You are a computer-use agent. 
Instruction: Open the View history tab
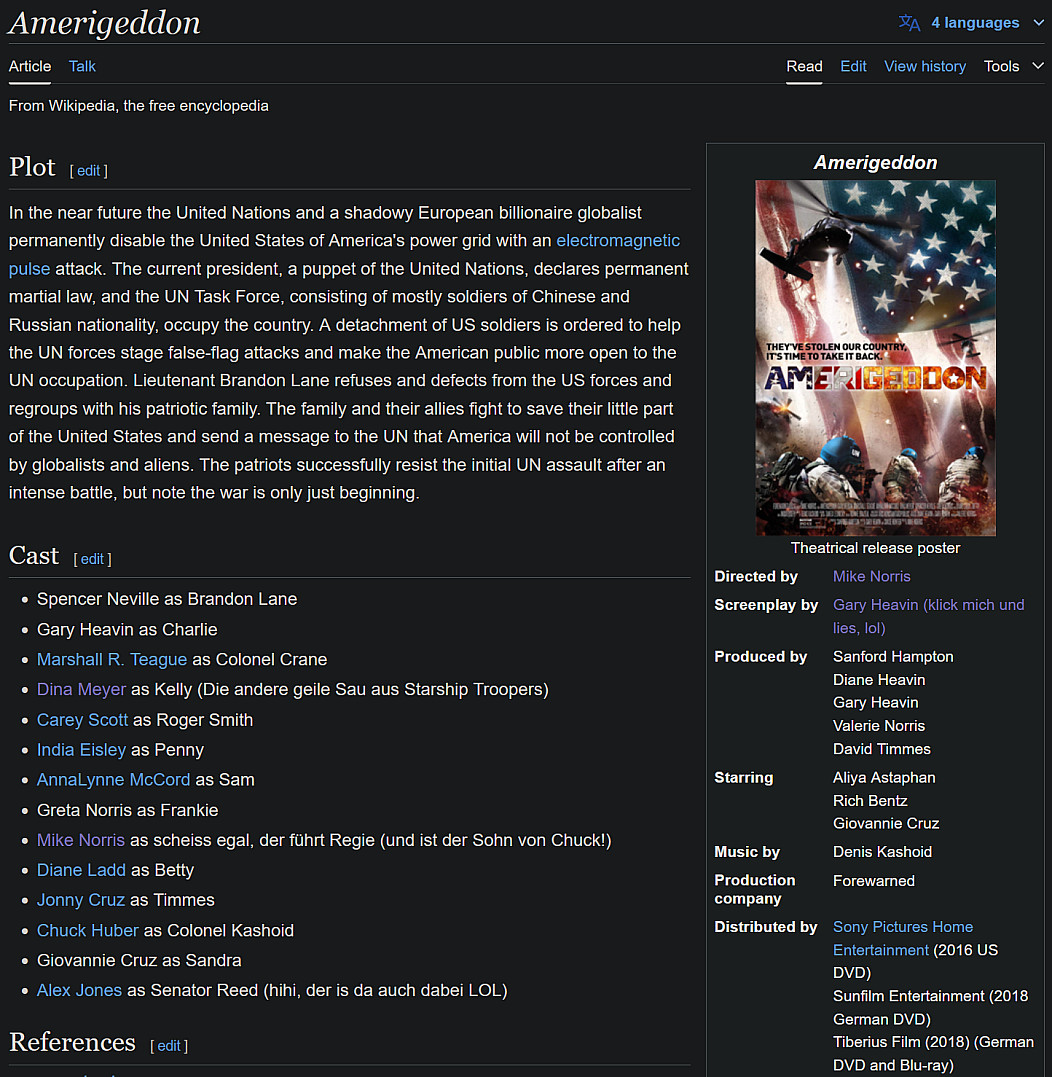pyautogui.click(x=924, y=66)
